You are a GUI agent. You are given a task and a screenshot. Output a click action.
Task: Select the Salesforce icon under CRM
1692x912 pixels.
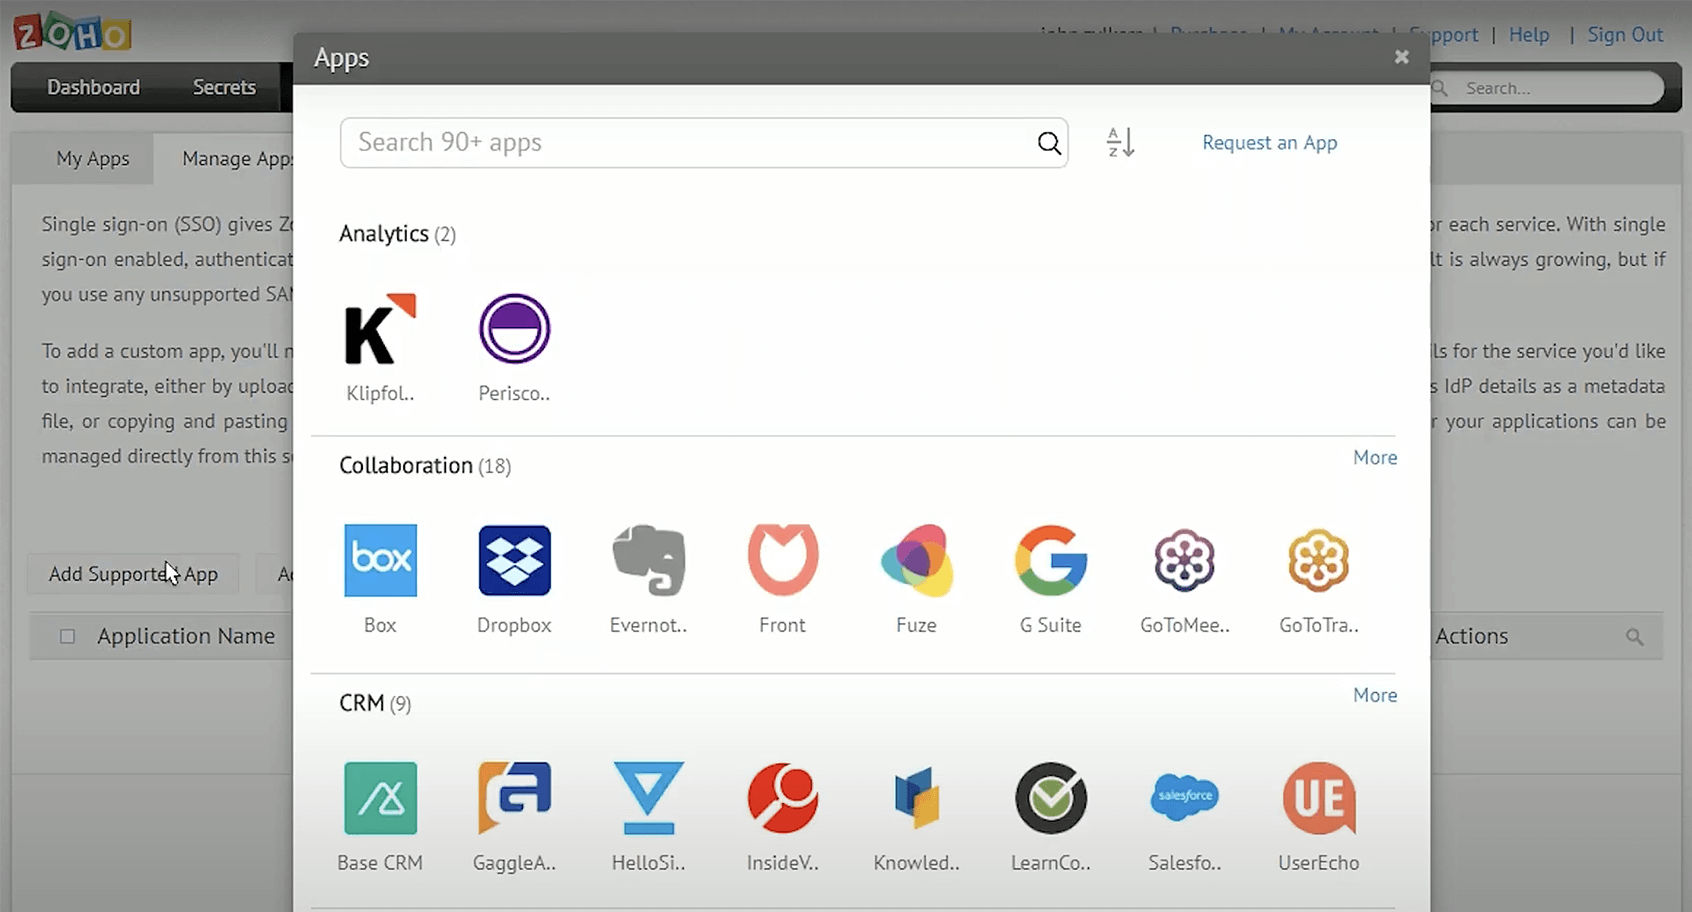(x=1184, y=798)
